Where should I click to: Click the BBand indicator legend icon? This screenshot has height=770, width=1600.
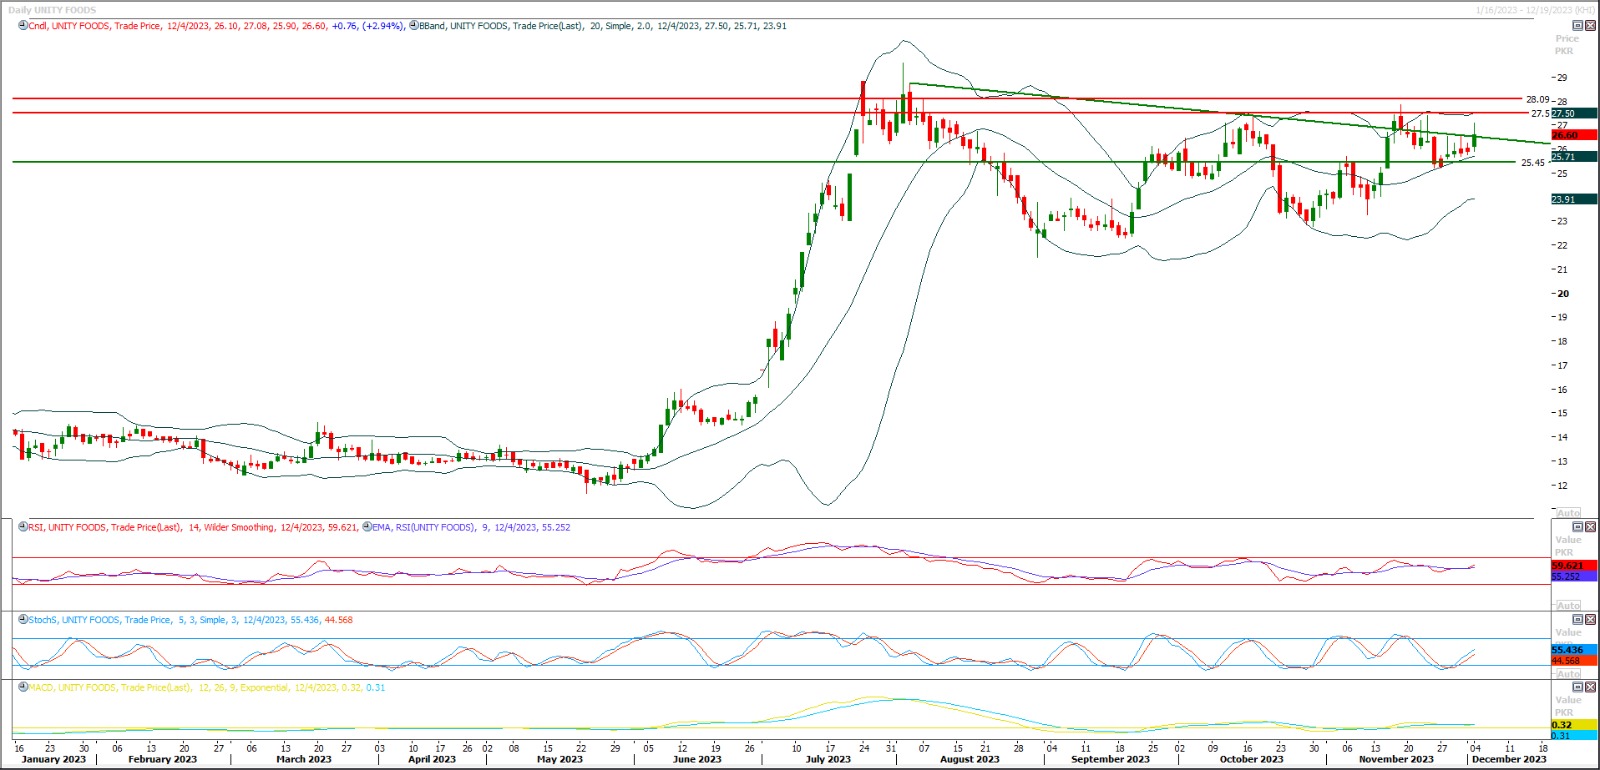click(x=414, y=26)
